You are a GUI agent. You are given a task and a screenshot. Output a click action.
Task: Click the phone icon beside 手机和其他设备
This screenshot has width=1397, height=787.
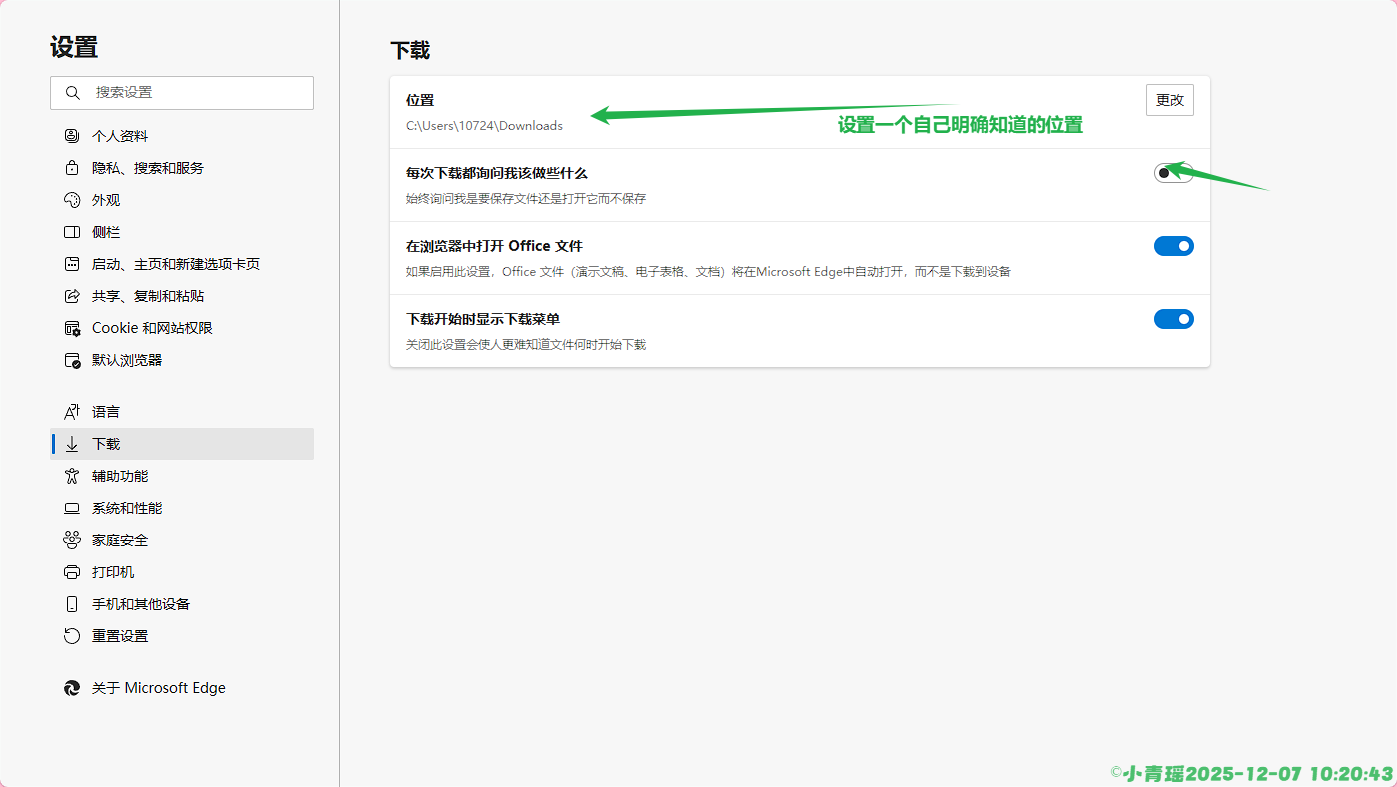(72, 604)
